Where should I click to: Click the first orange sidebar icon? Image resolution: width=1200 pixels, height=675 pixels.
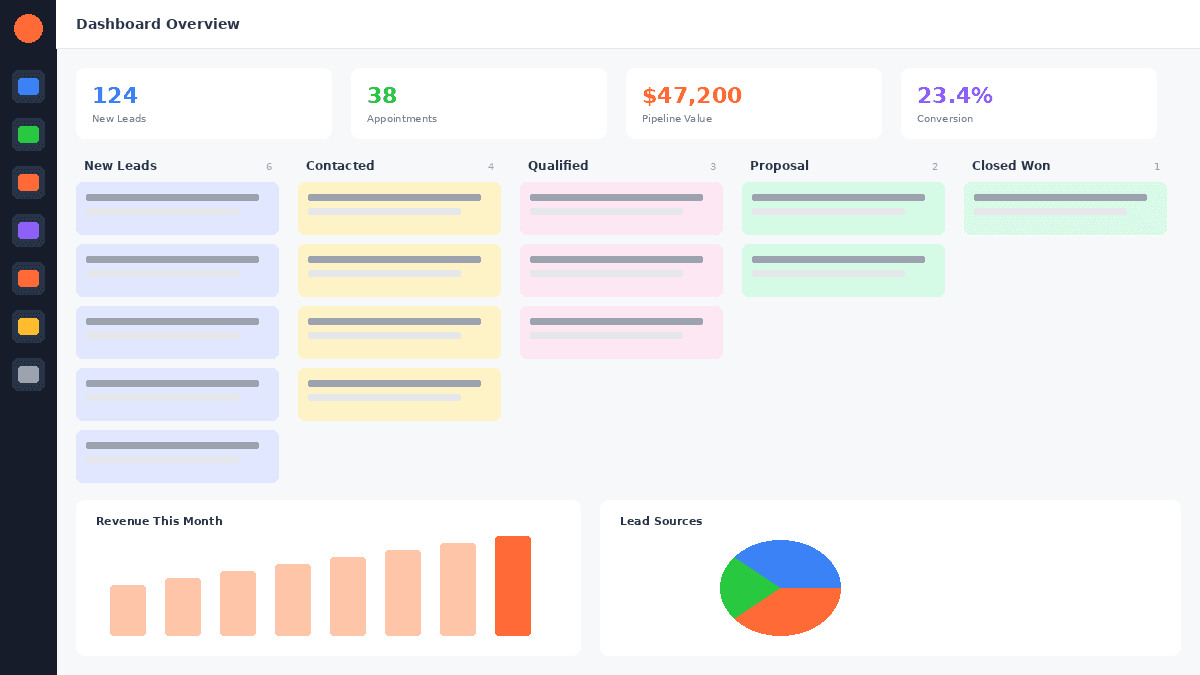[29, 182]
